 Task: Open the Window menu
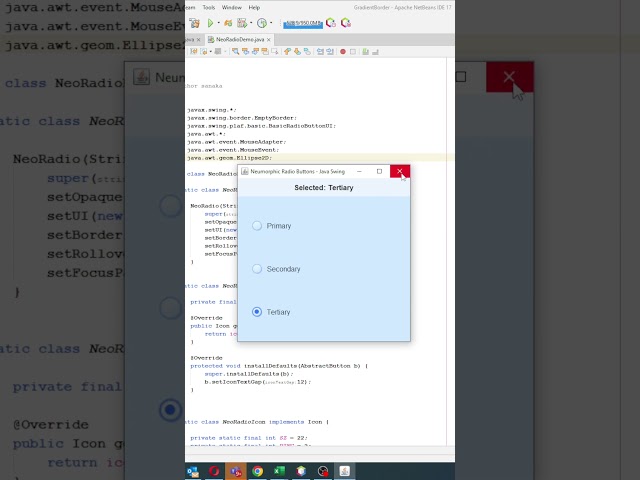(x=231, y=7)
